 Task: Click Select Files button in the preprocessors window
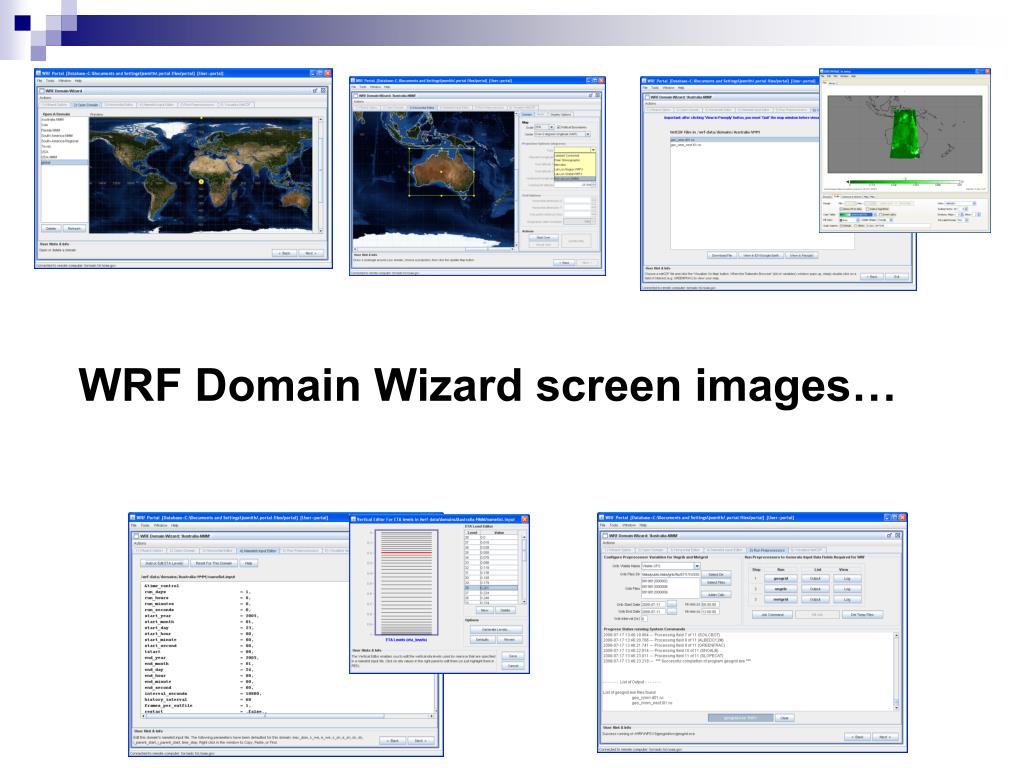tap(716, 583)
